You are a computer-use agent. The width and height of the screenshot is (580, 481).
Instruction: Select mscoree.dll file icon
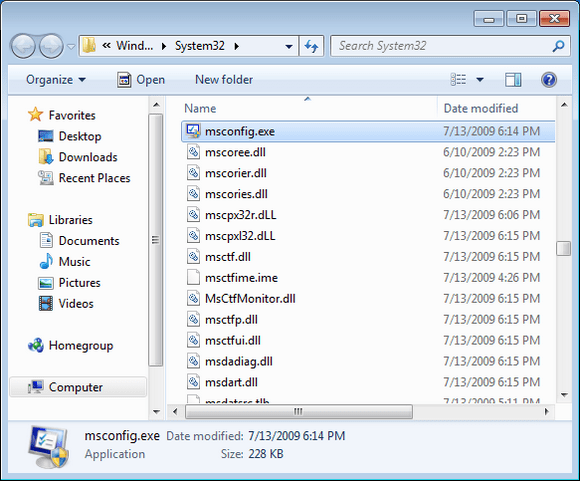coord(193,152)
